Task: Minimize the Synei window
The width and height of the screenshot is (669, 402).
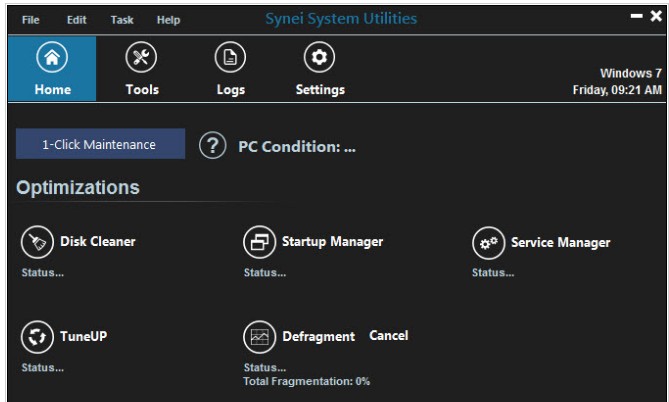Action: click(637, 16)
